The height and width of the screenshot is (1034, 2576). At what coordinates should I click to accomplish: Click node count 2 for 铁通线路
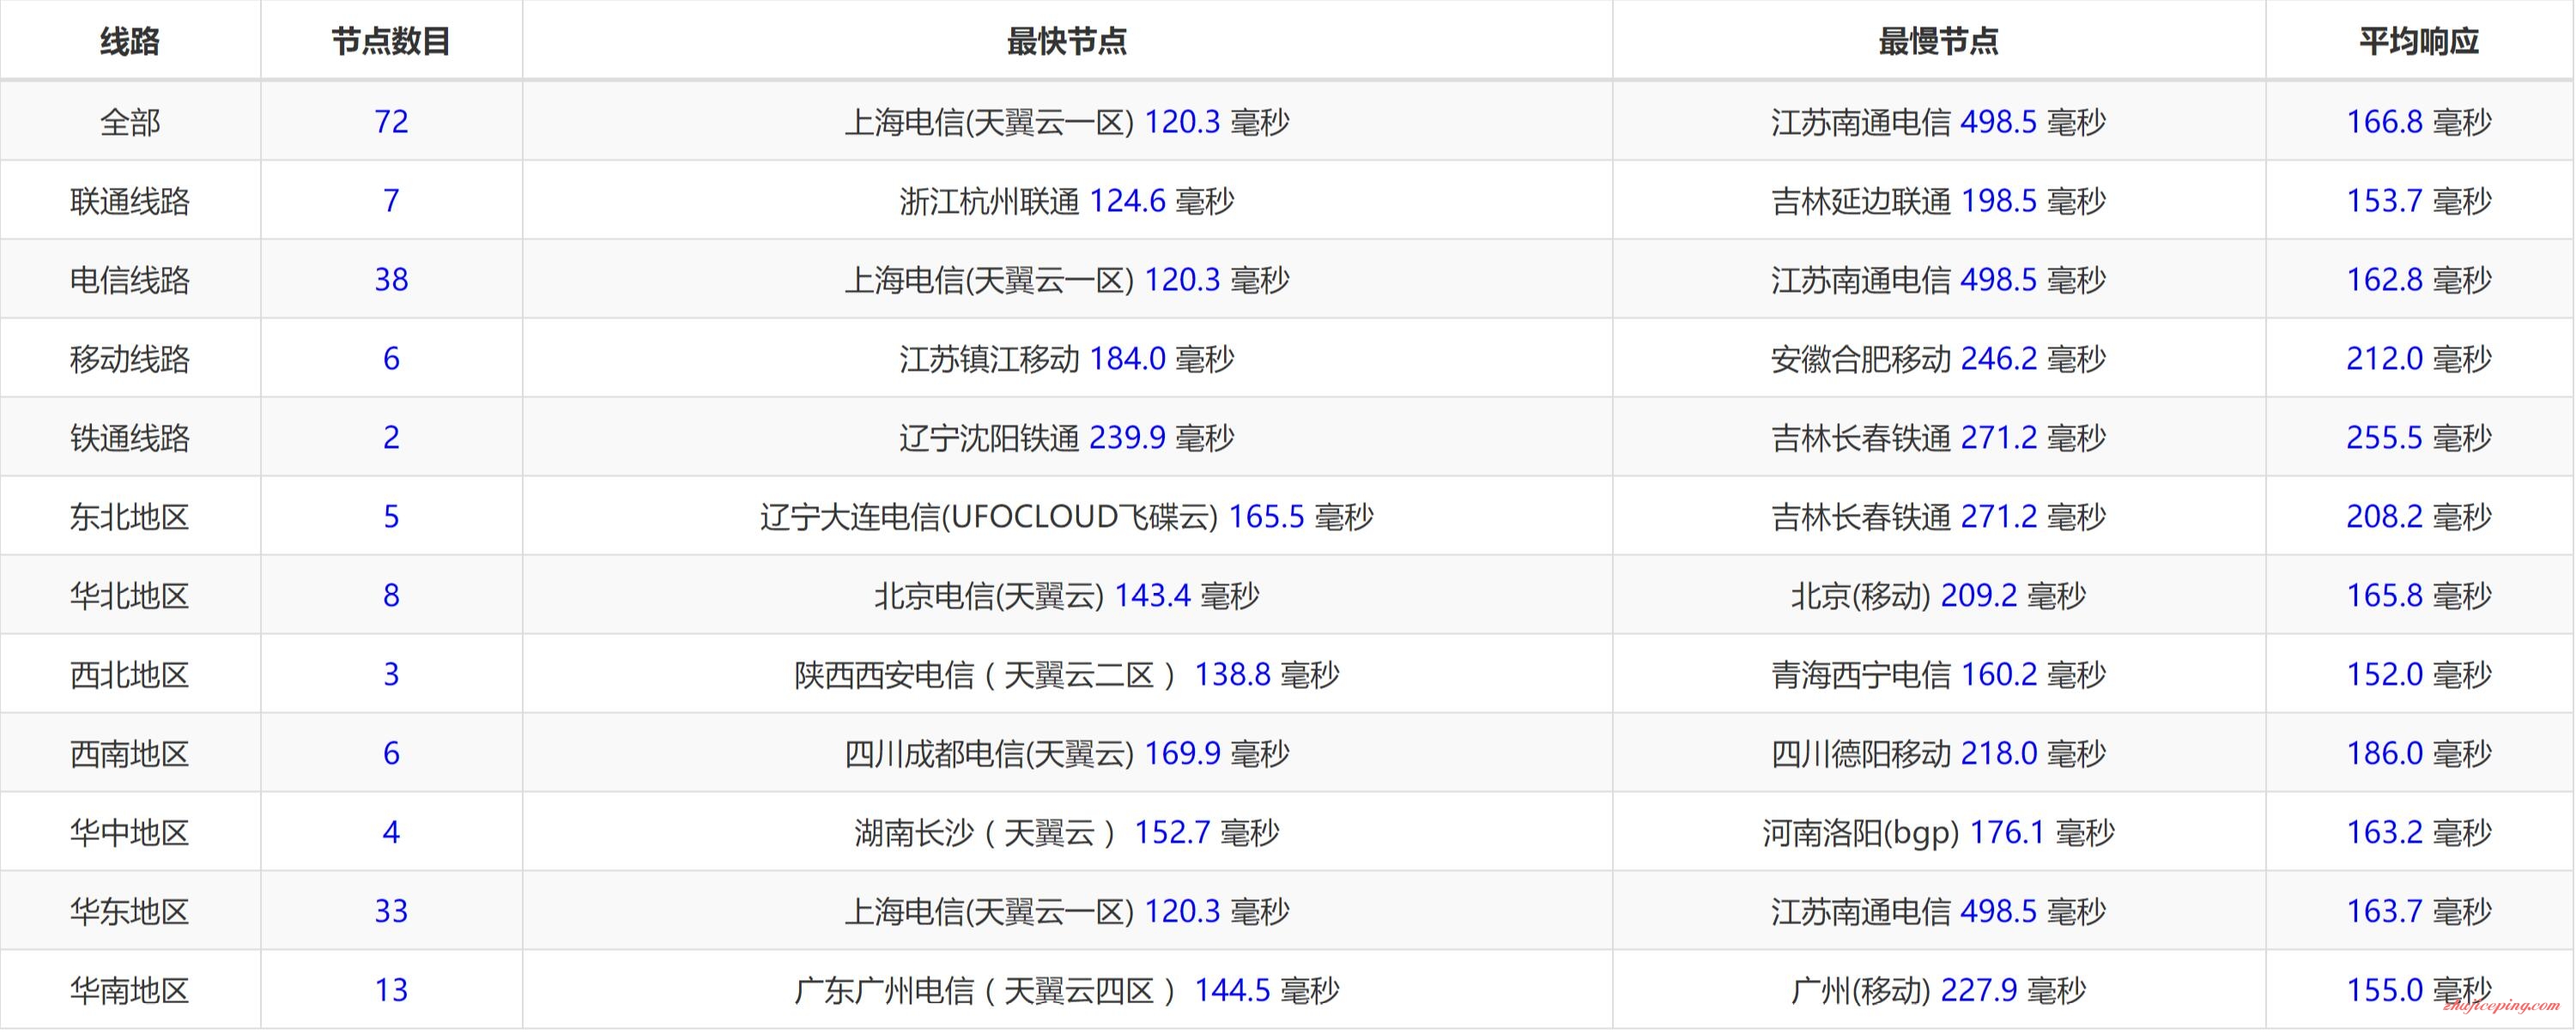[x=391, y=438]
